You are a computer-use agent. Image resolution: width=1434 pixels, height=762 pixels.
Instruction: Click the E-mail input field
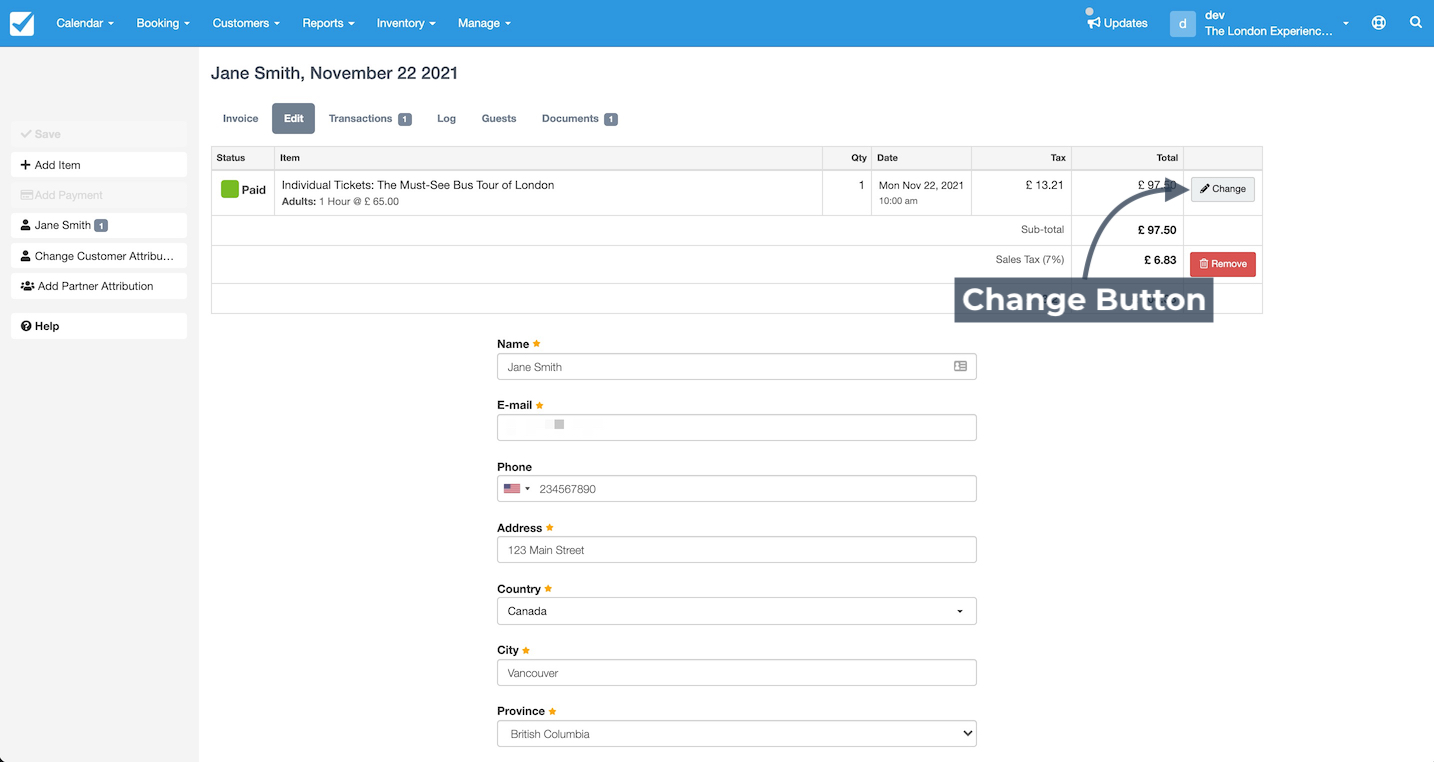pos(736,428)
